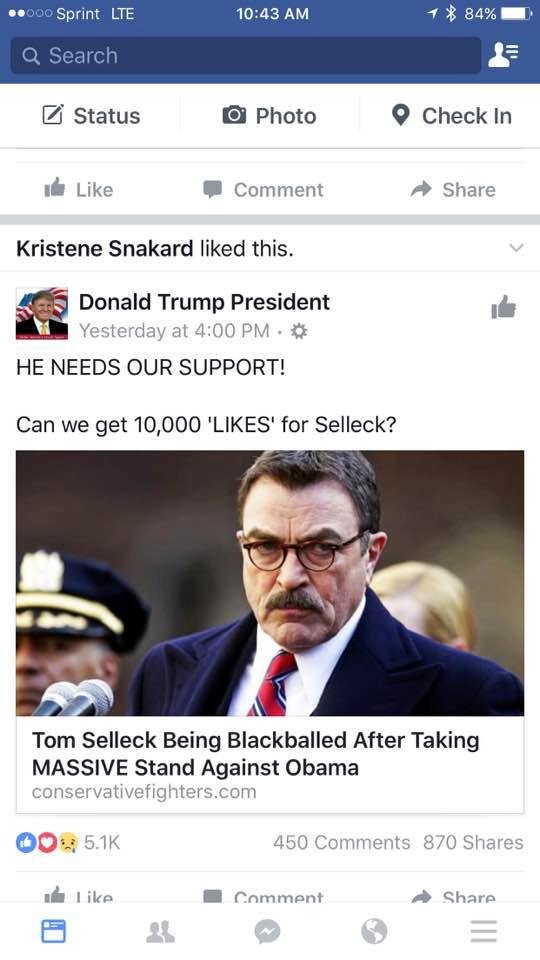Switch to News Feed tab

point(53,931)
